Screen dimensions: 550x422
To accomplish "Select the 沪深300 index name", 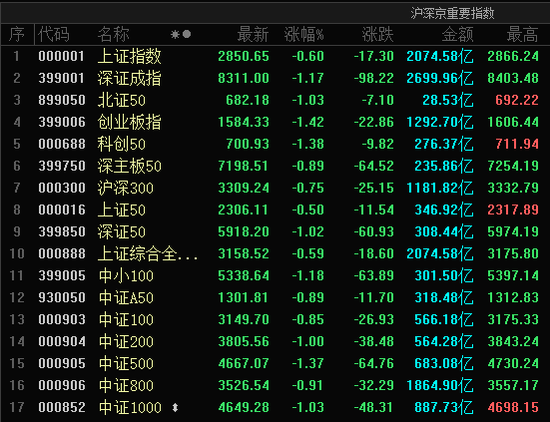I will [x=126, y=188].
